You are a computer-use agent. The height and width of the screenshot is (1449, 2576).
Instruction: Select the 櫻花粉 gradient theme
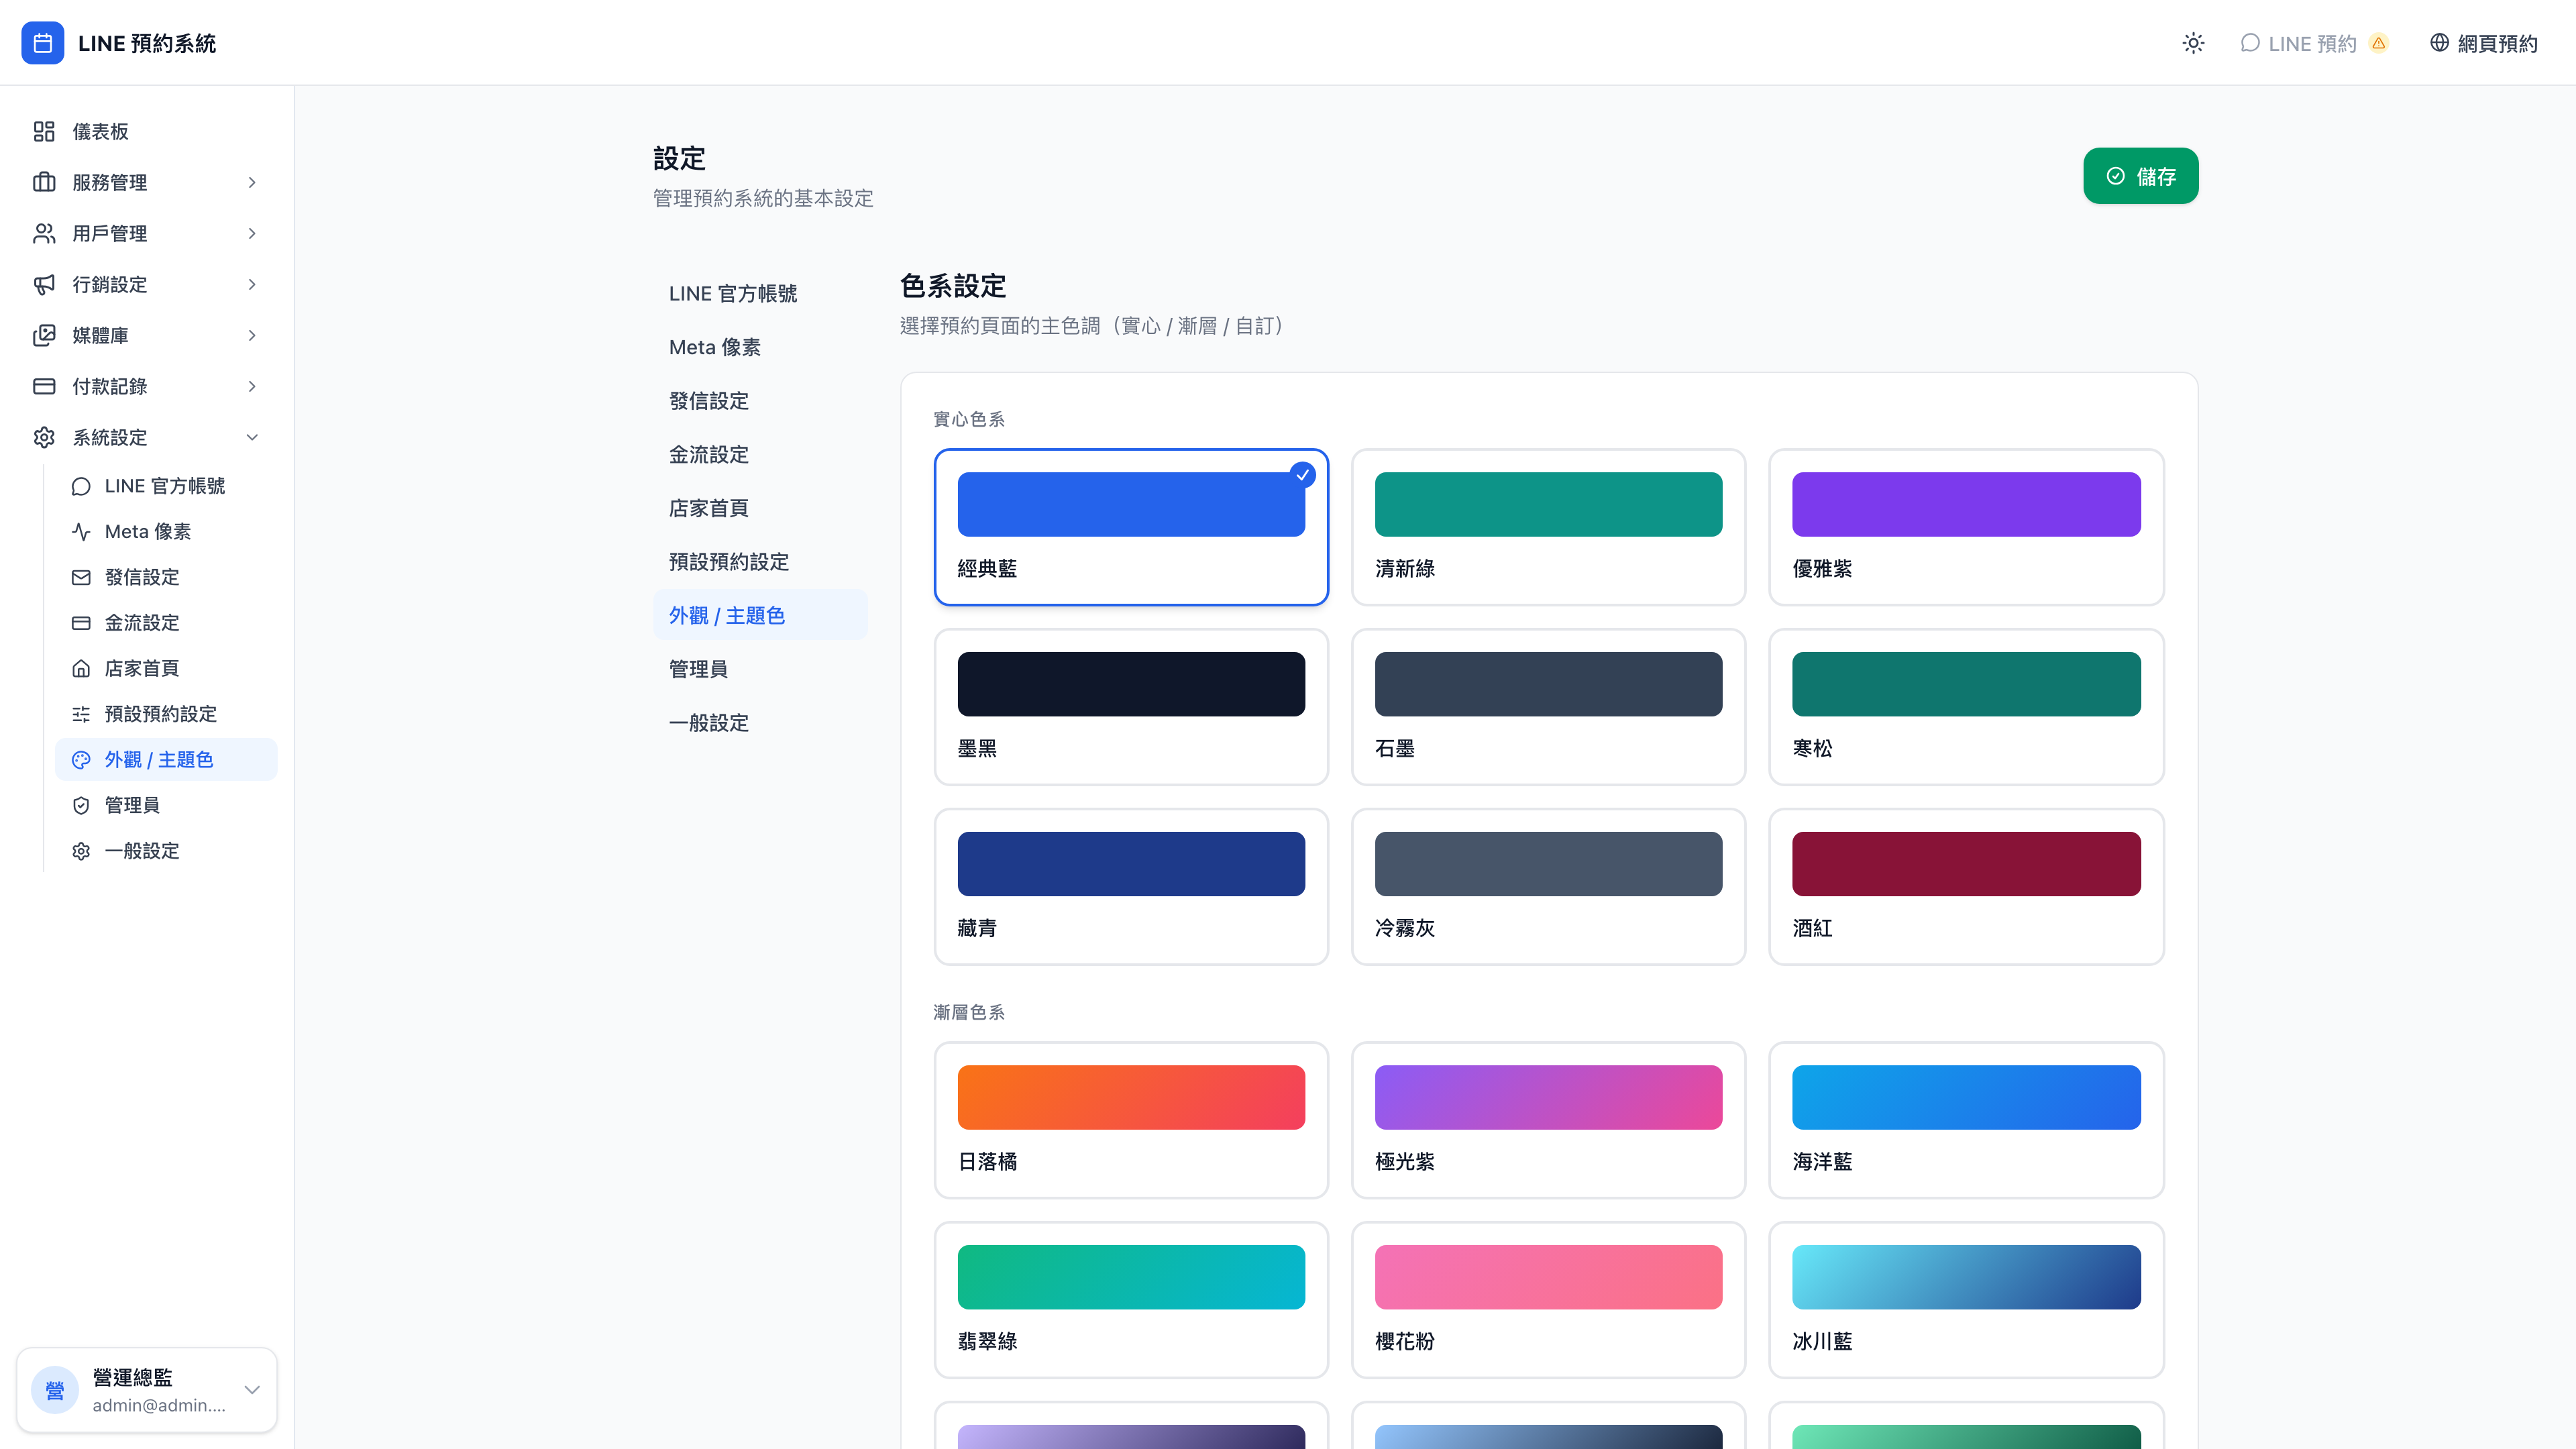pyautogui.click(x=1548, y=1300)
